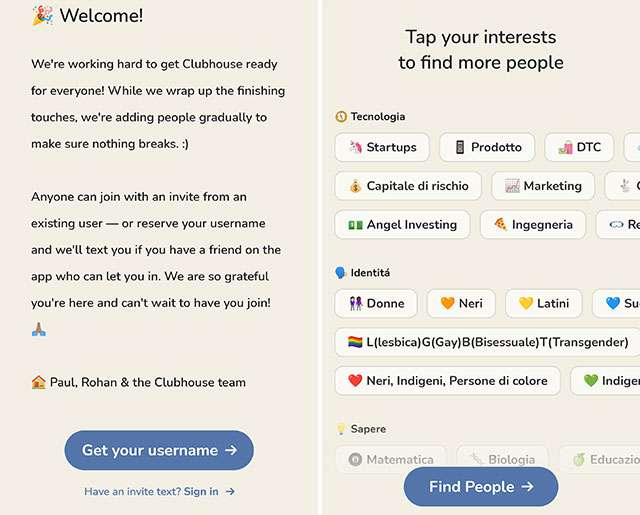Choose the Capitale di rischio interest
Screen dimensions: 640x515
408,186
